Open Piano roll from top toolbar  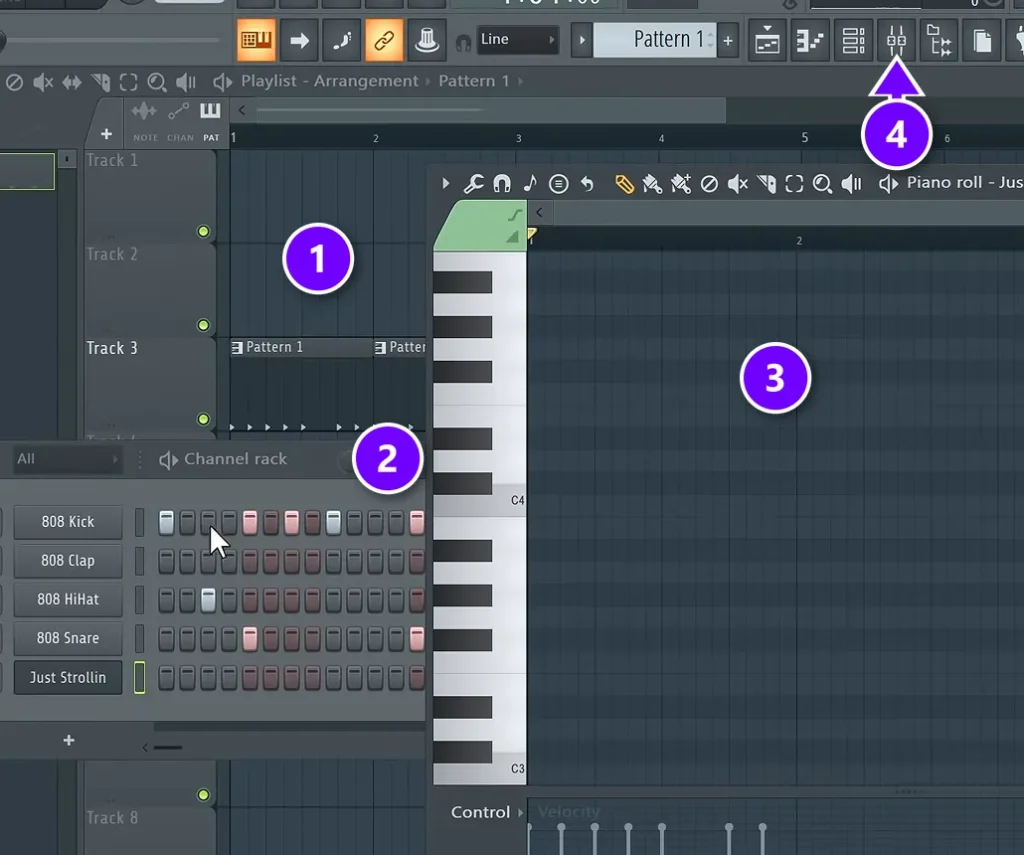pos(810,40)
